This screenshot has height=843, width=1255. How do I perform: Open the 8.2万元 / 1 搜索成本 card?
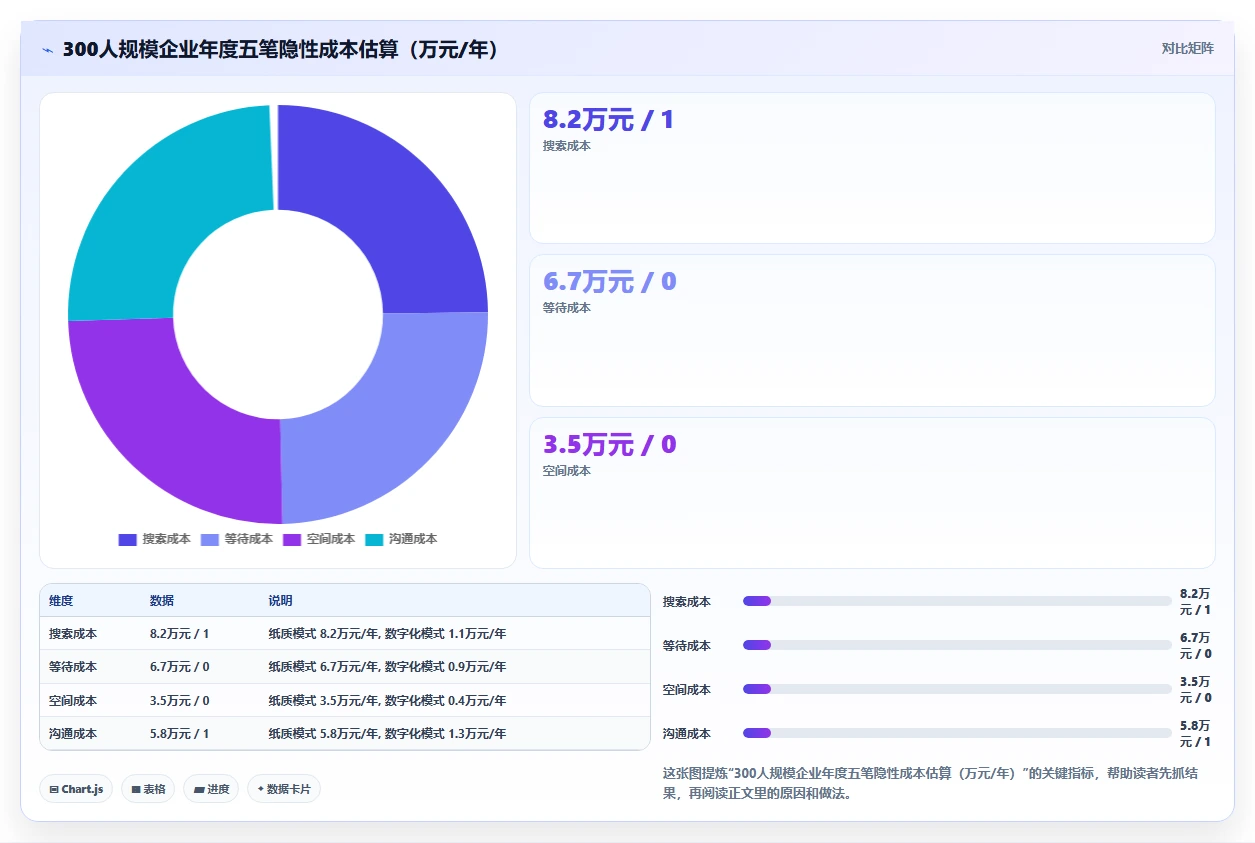click(872, 168)
